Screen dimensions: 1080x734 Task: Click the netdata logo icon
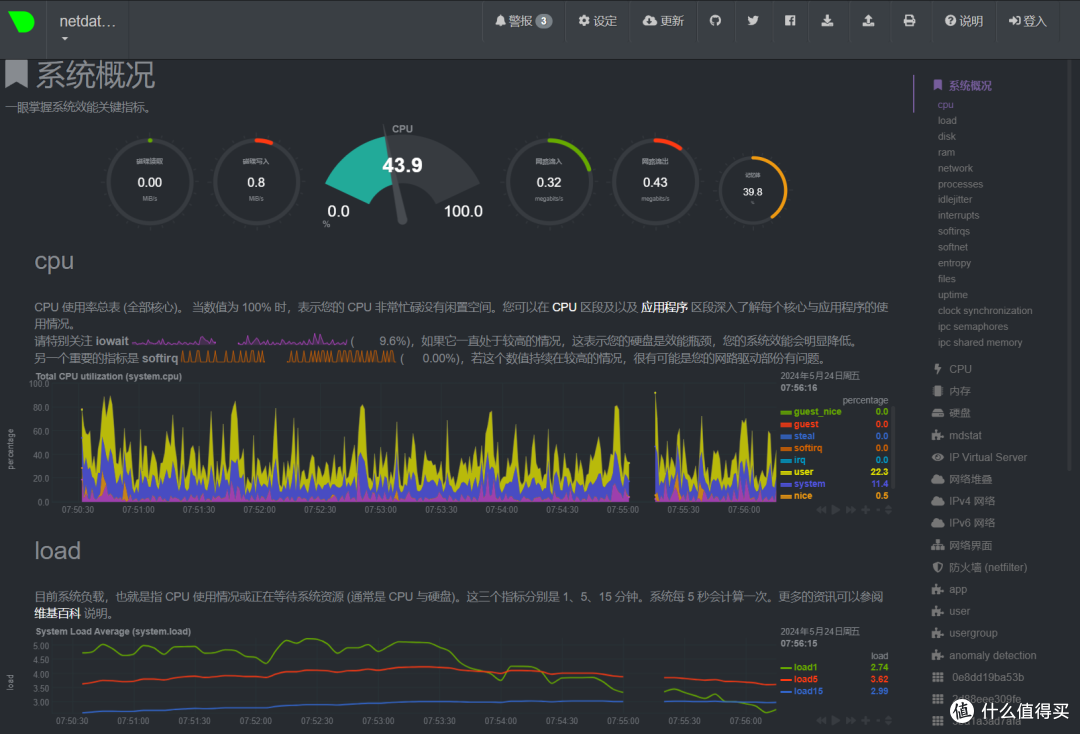(x=21, y=20)
